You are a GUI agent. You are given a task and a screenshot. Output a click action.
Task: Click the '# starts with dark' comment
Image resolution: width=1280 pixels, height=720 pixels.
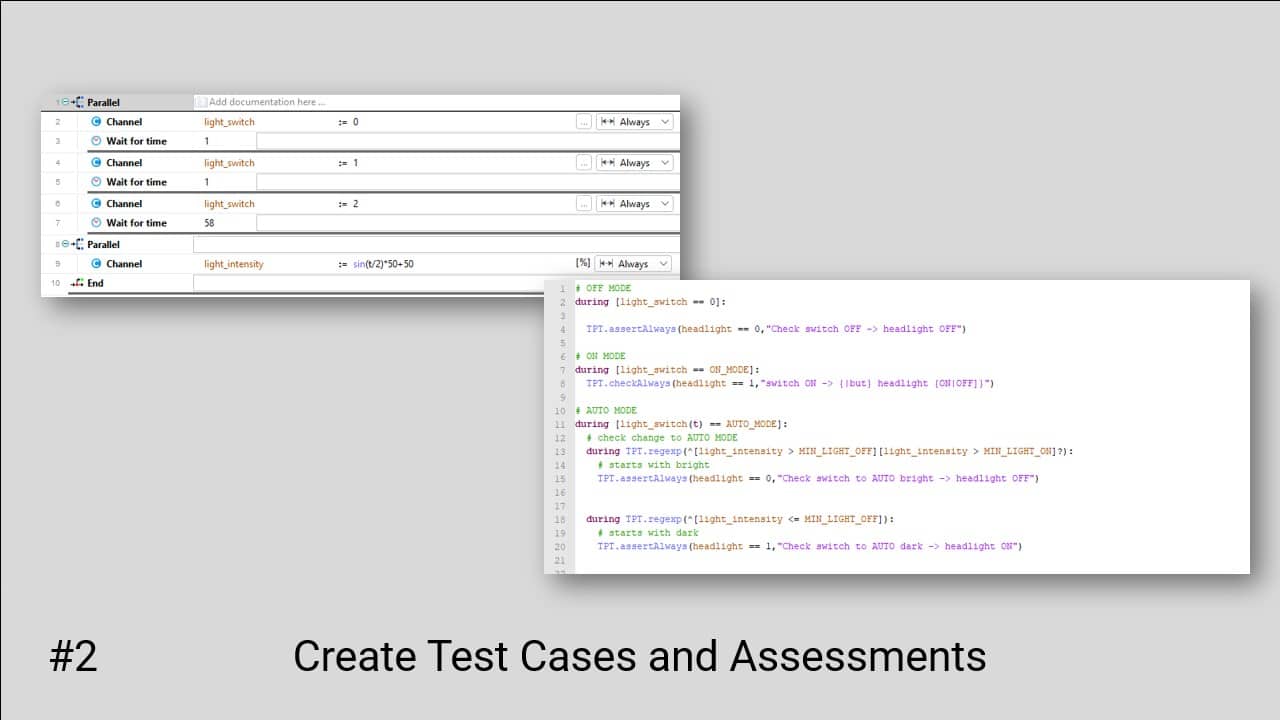(648, 533)
